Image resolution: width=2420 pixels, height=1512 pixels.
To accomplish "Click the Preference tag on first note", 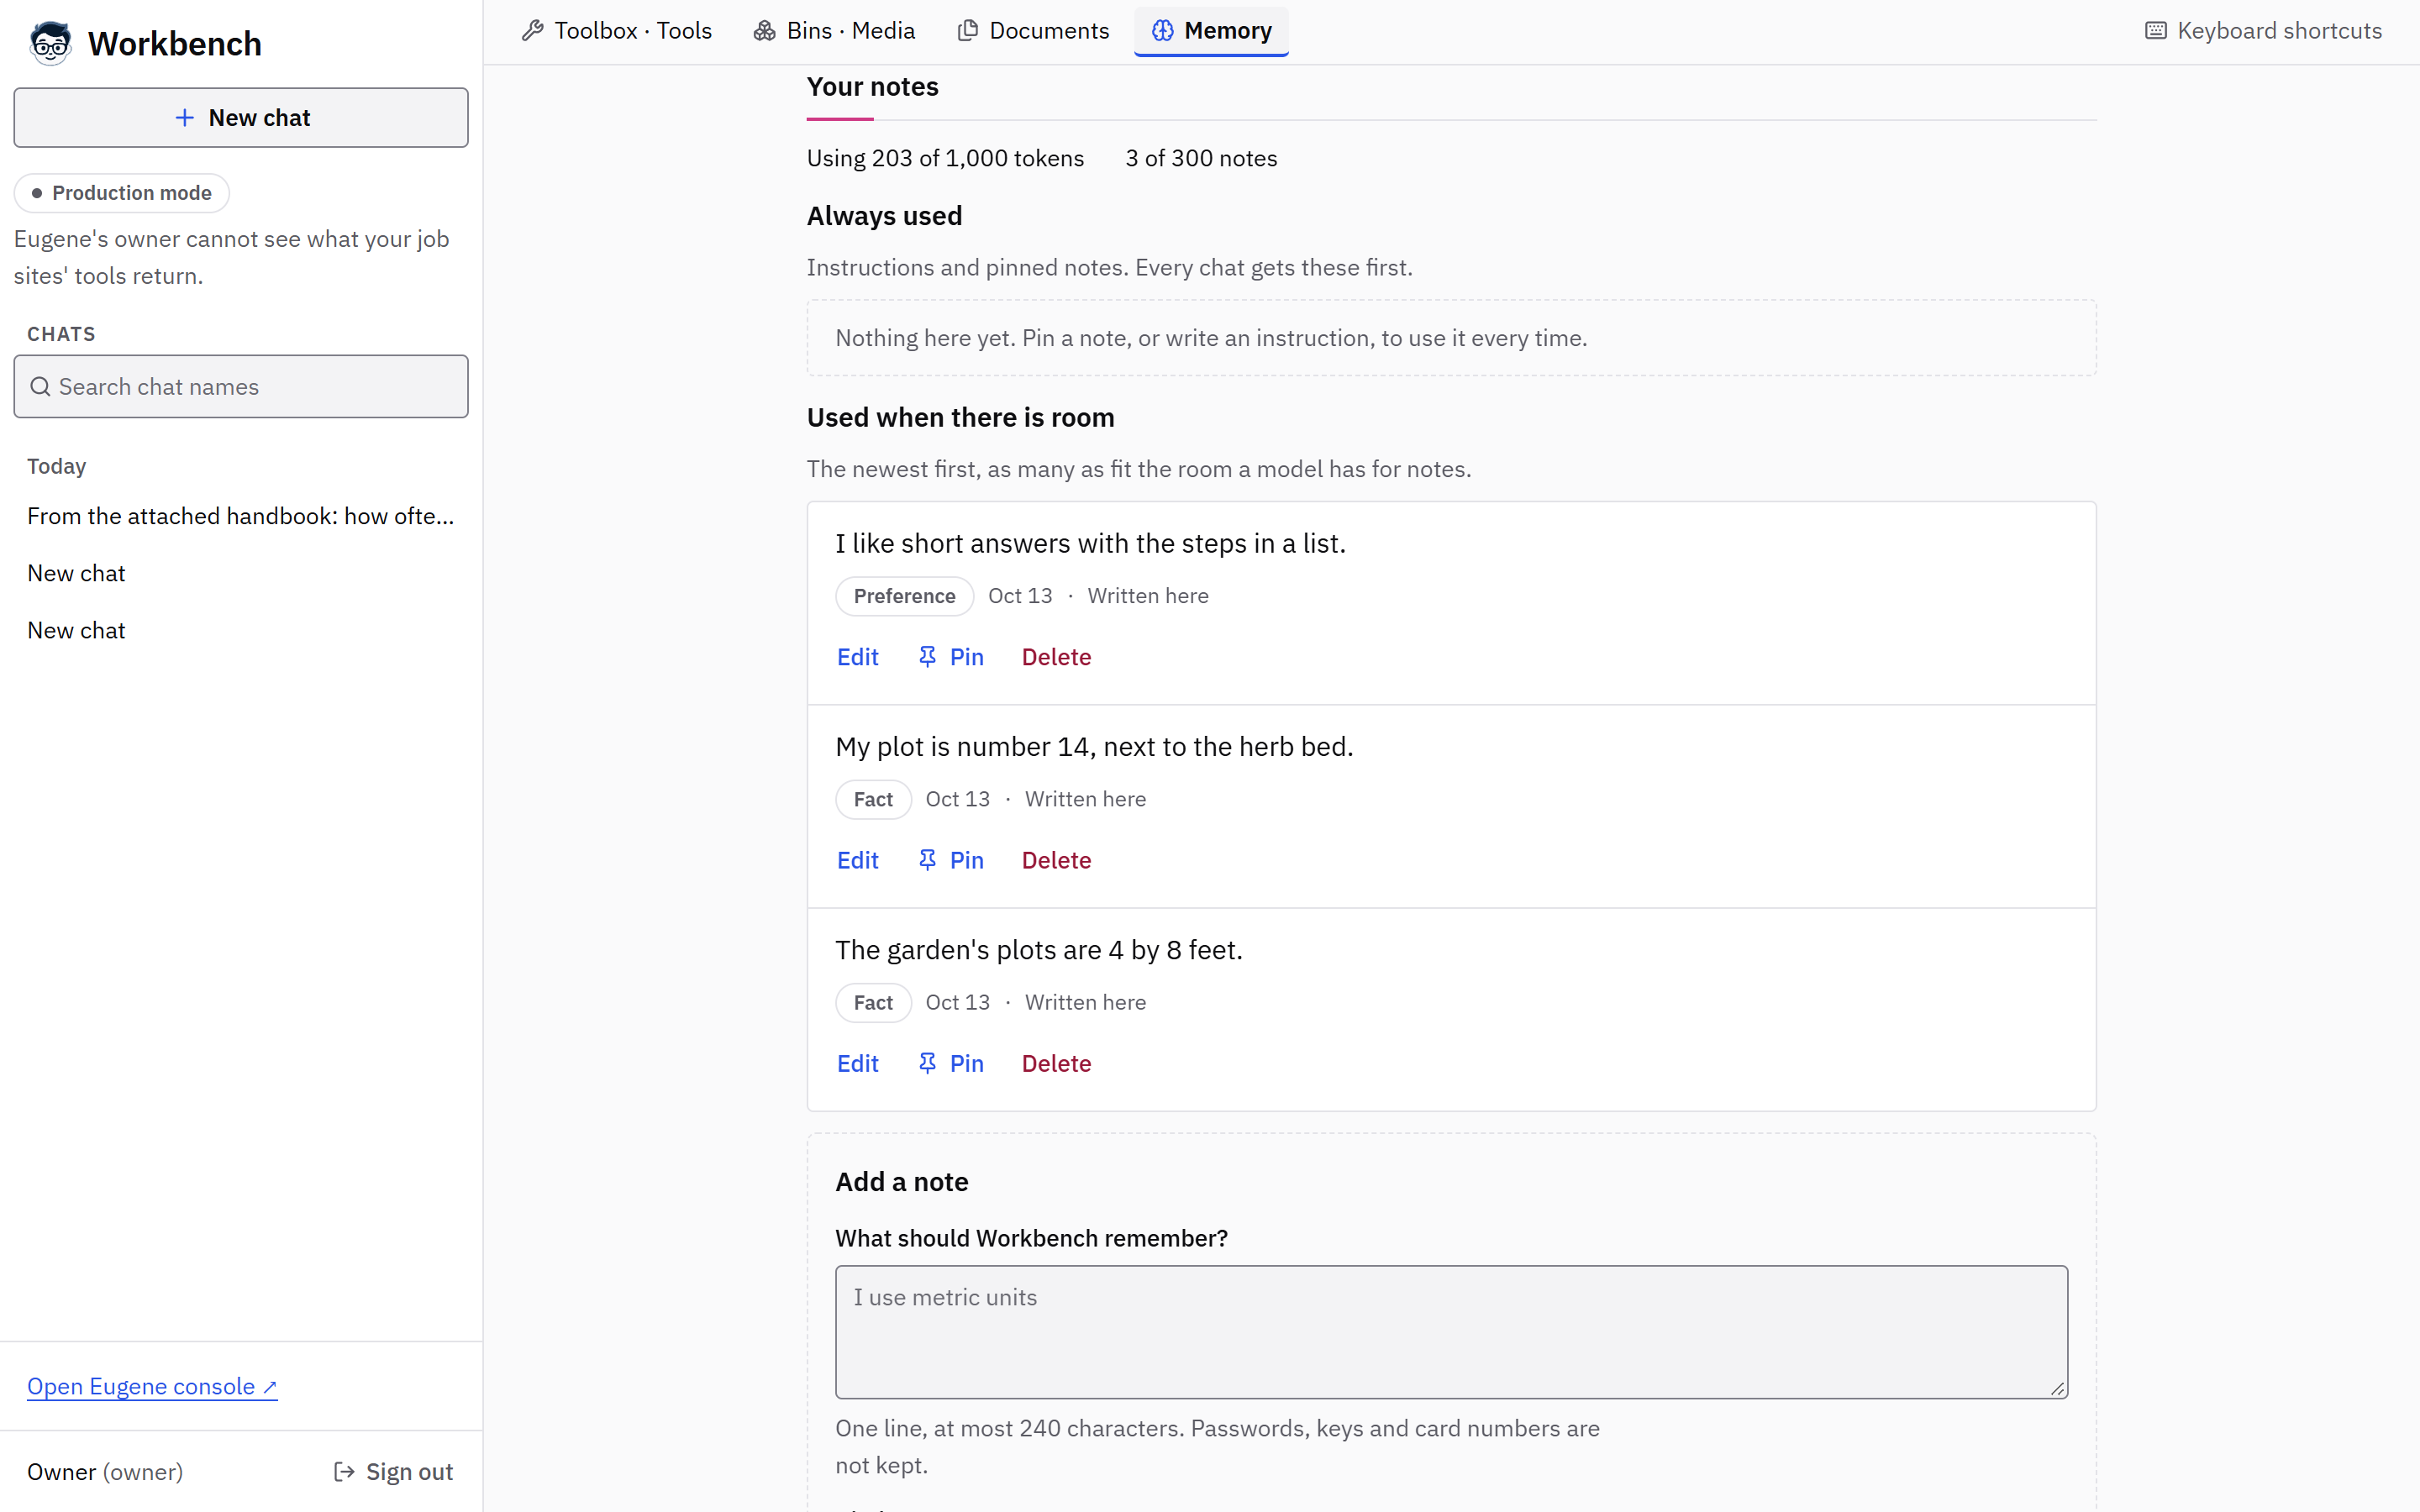I will coord(904,596).
